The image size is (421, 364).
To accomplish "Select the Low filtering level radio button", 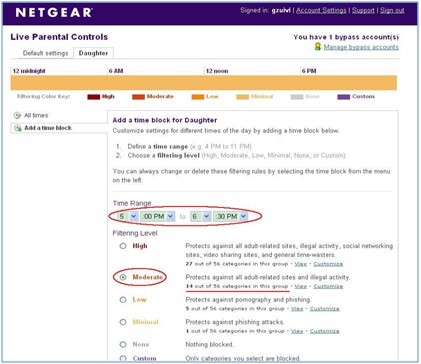I will (123, 300).
